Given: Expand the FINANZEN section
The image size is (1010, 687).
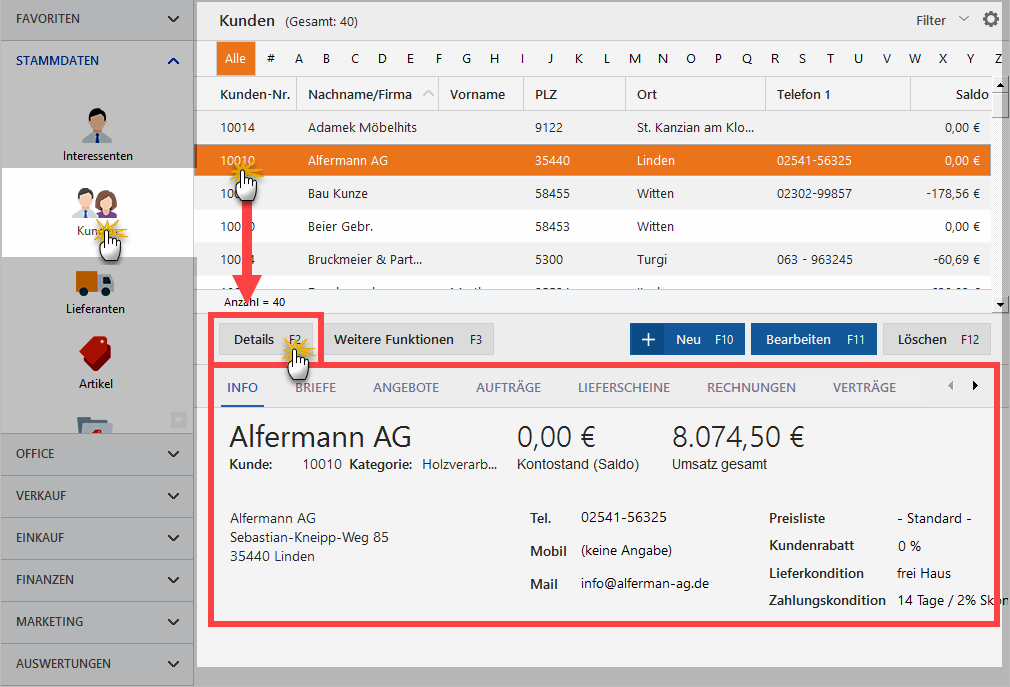Looking at the screenshot, I should click(x=97, y=579).
